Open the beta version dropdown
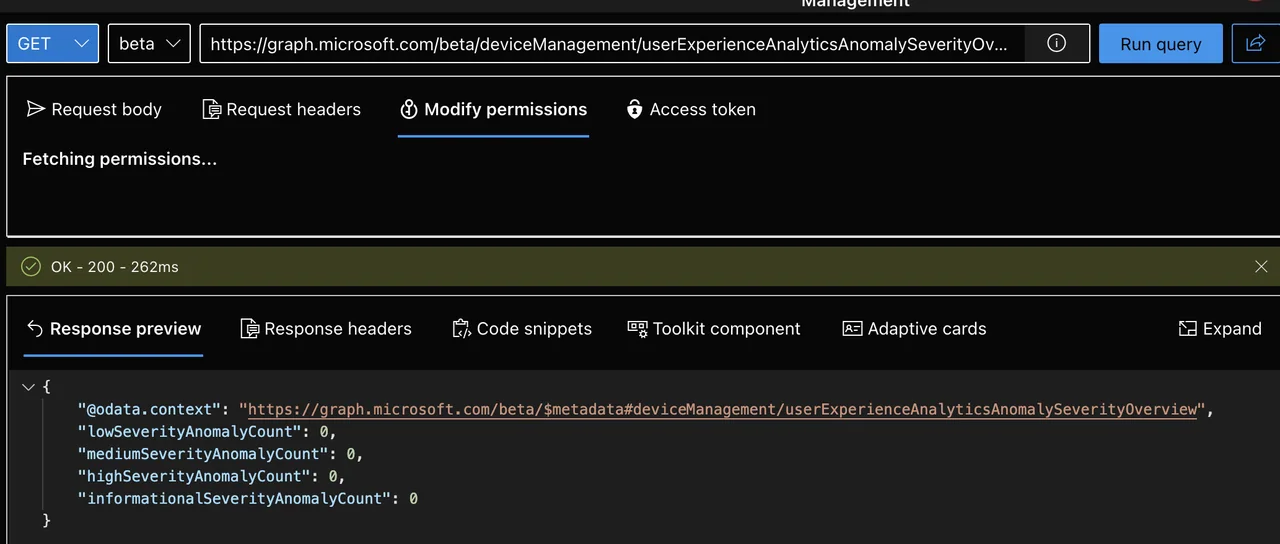The image size is (1280, 544). coord(149,43)
